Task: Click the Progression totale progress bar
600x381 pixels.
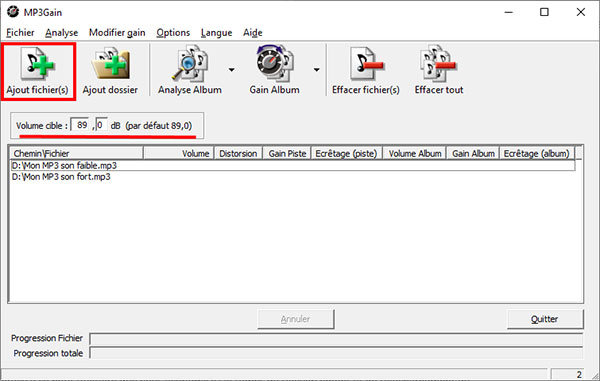Action: click(336, 353)
